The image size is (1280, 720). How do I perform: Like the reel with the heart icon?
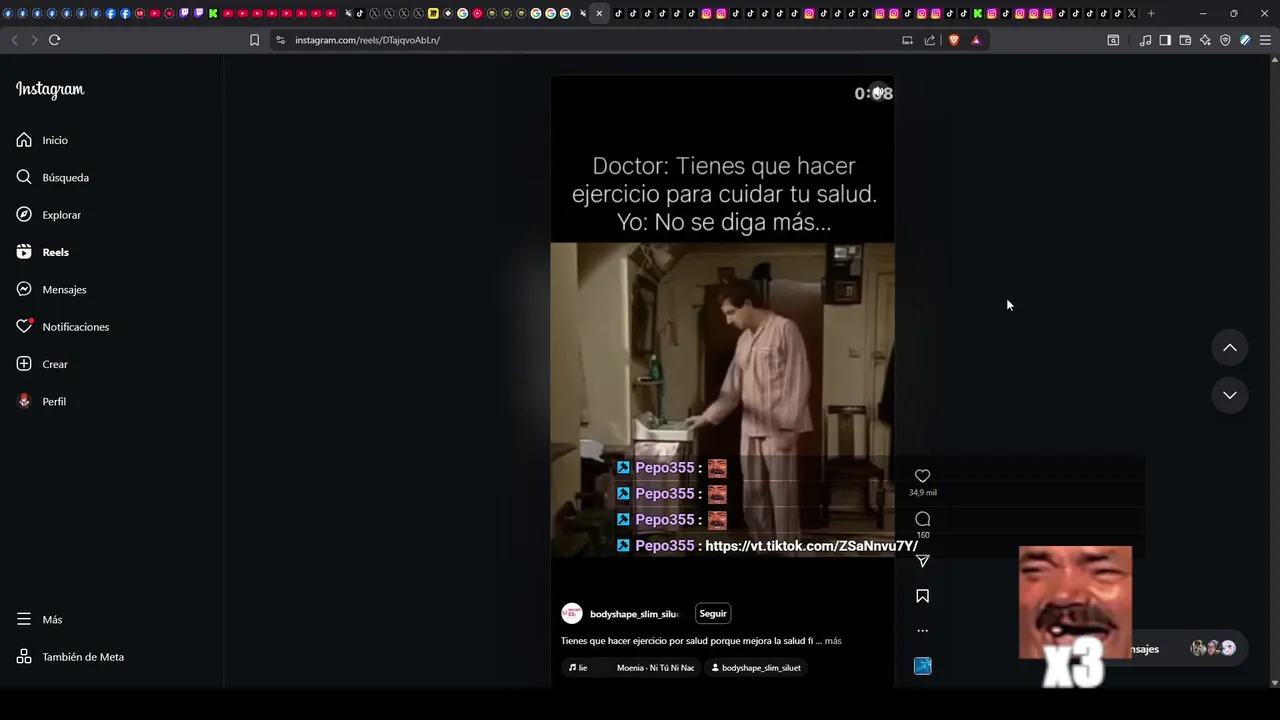coord(923,476)
